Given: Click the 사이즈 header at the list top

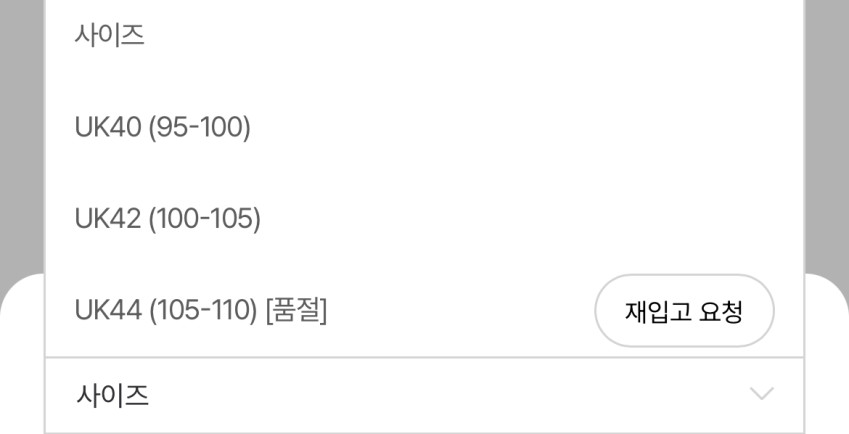Looking at the screenshot, I should (109, 35).
